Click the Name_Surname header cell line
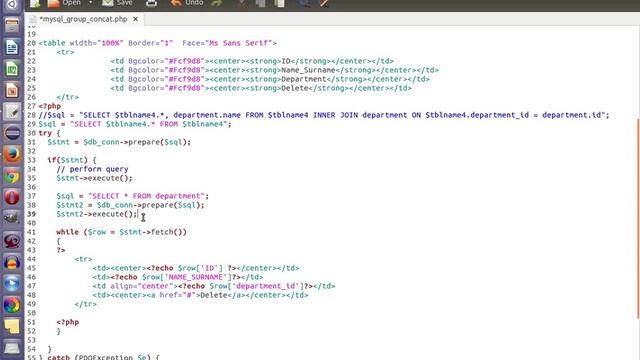Viewport: 640px width, 360px height. 274,70
